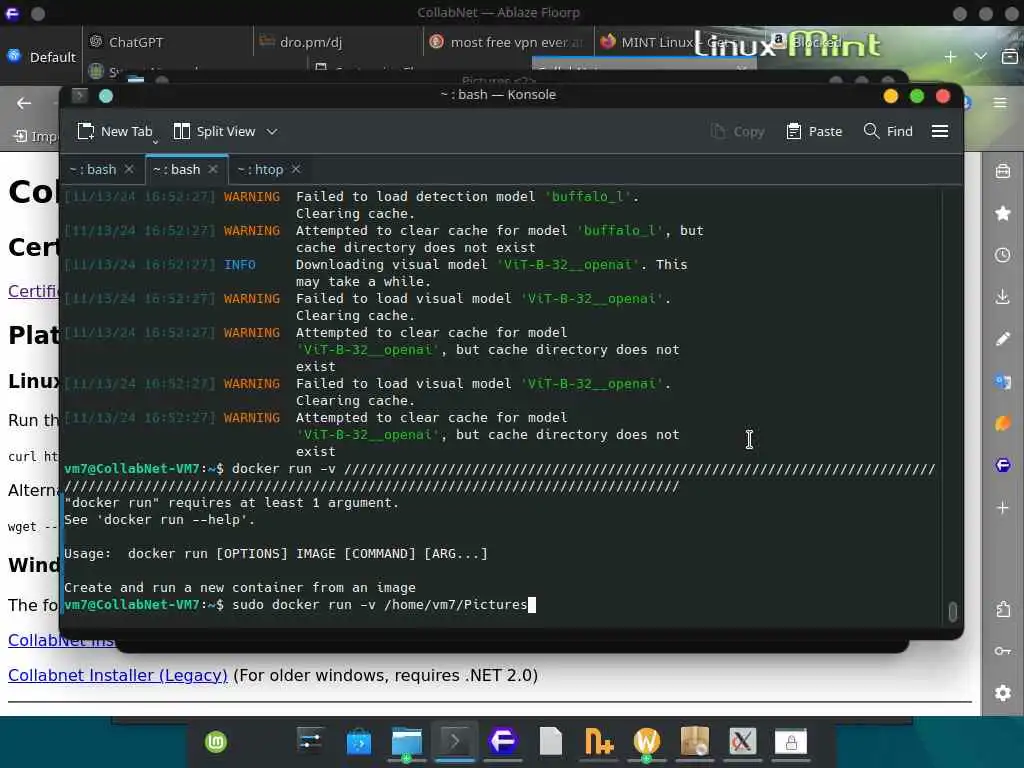
Task: Launch system settings from the taskbar
Action: (310, 741)
